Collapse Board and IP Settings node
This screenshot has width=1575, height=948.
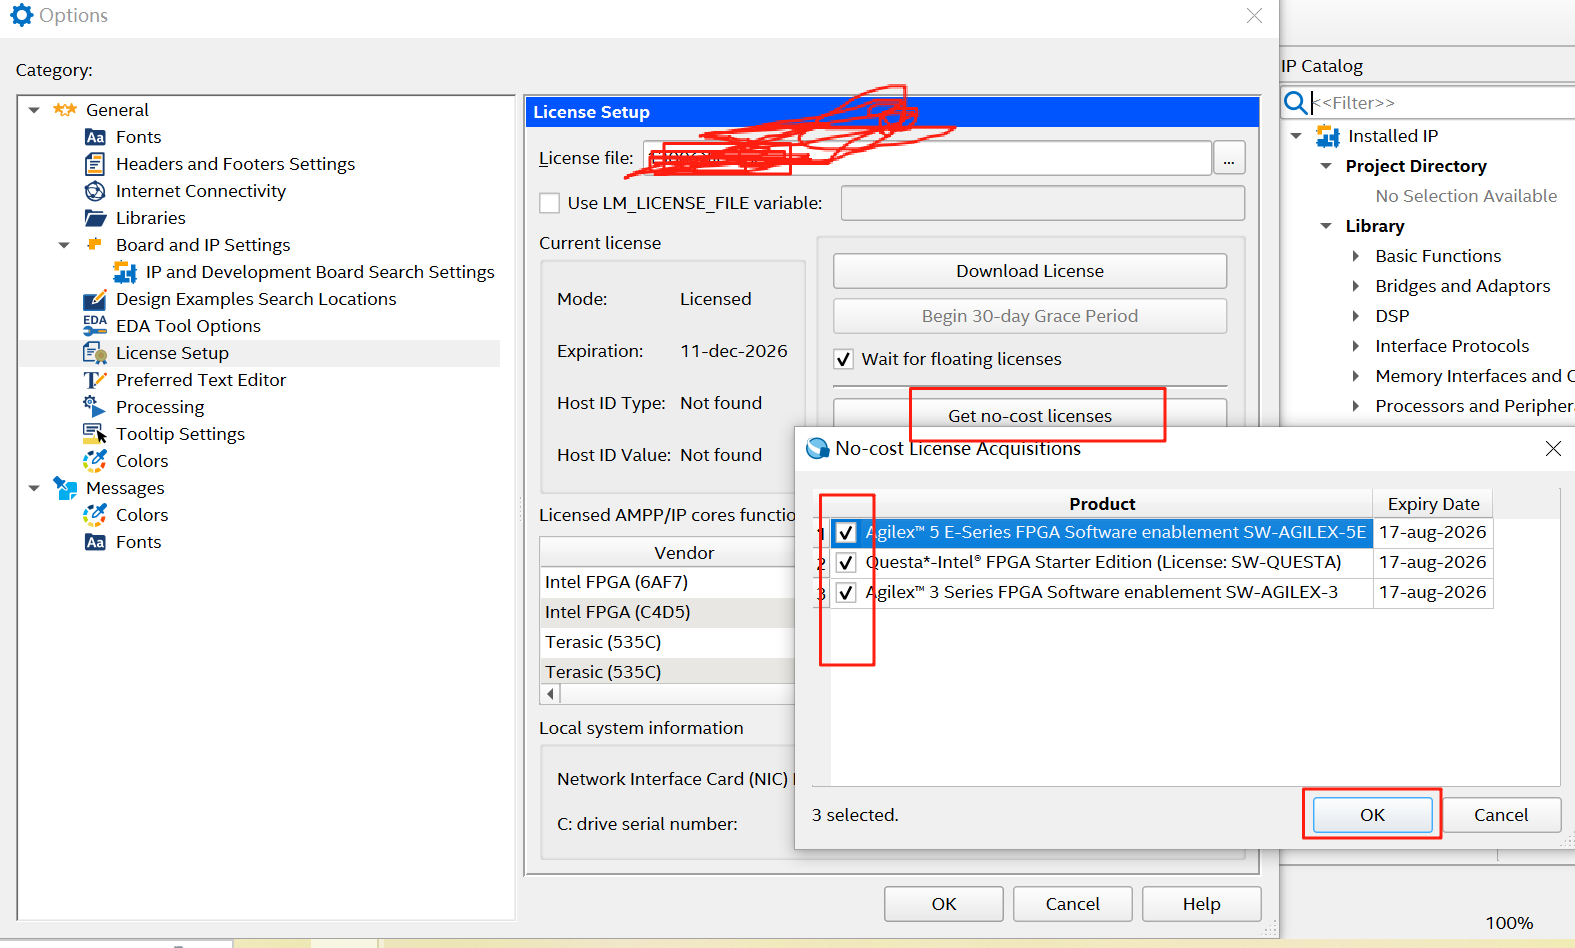[64, 245]
